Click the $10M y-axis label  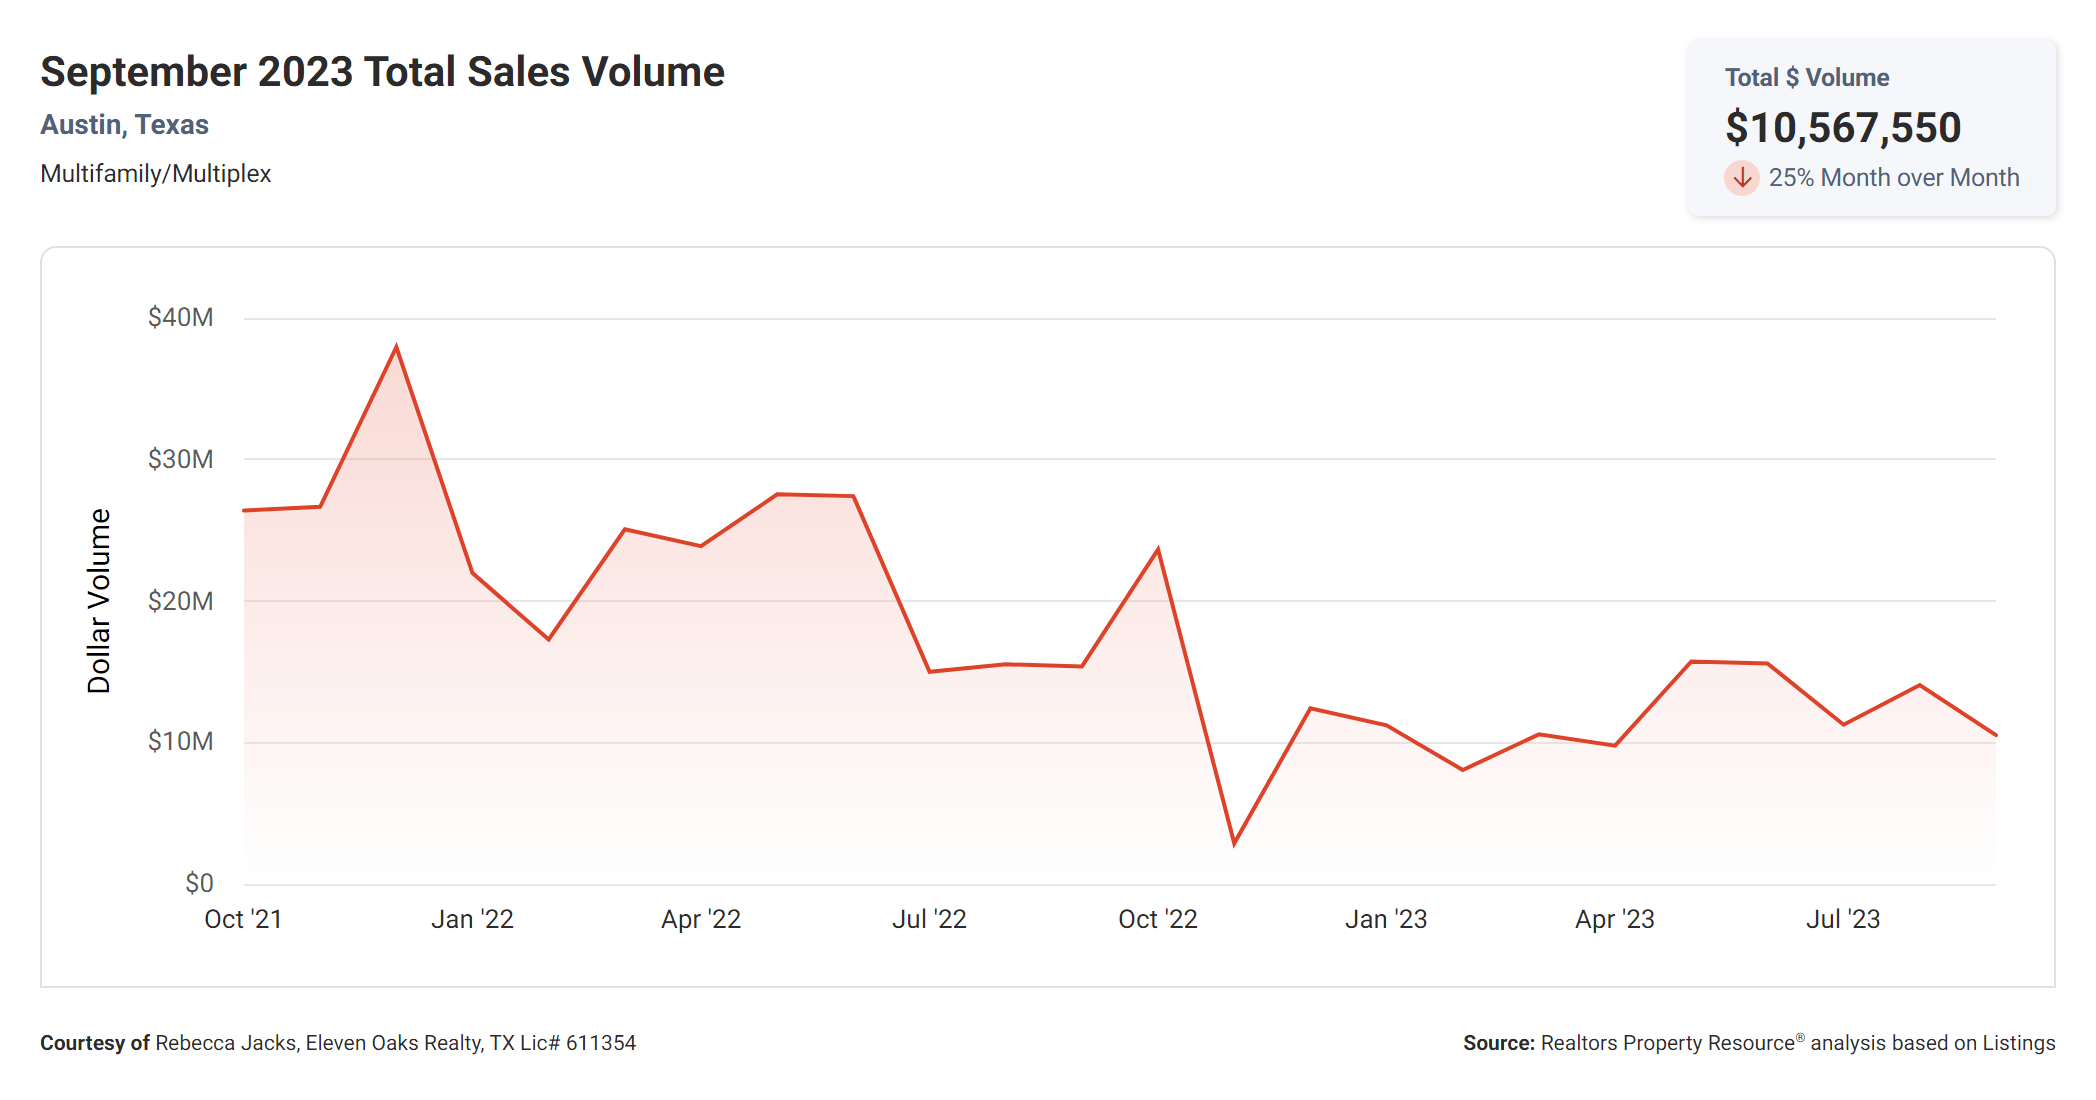coord(180,742)
